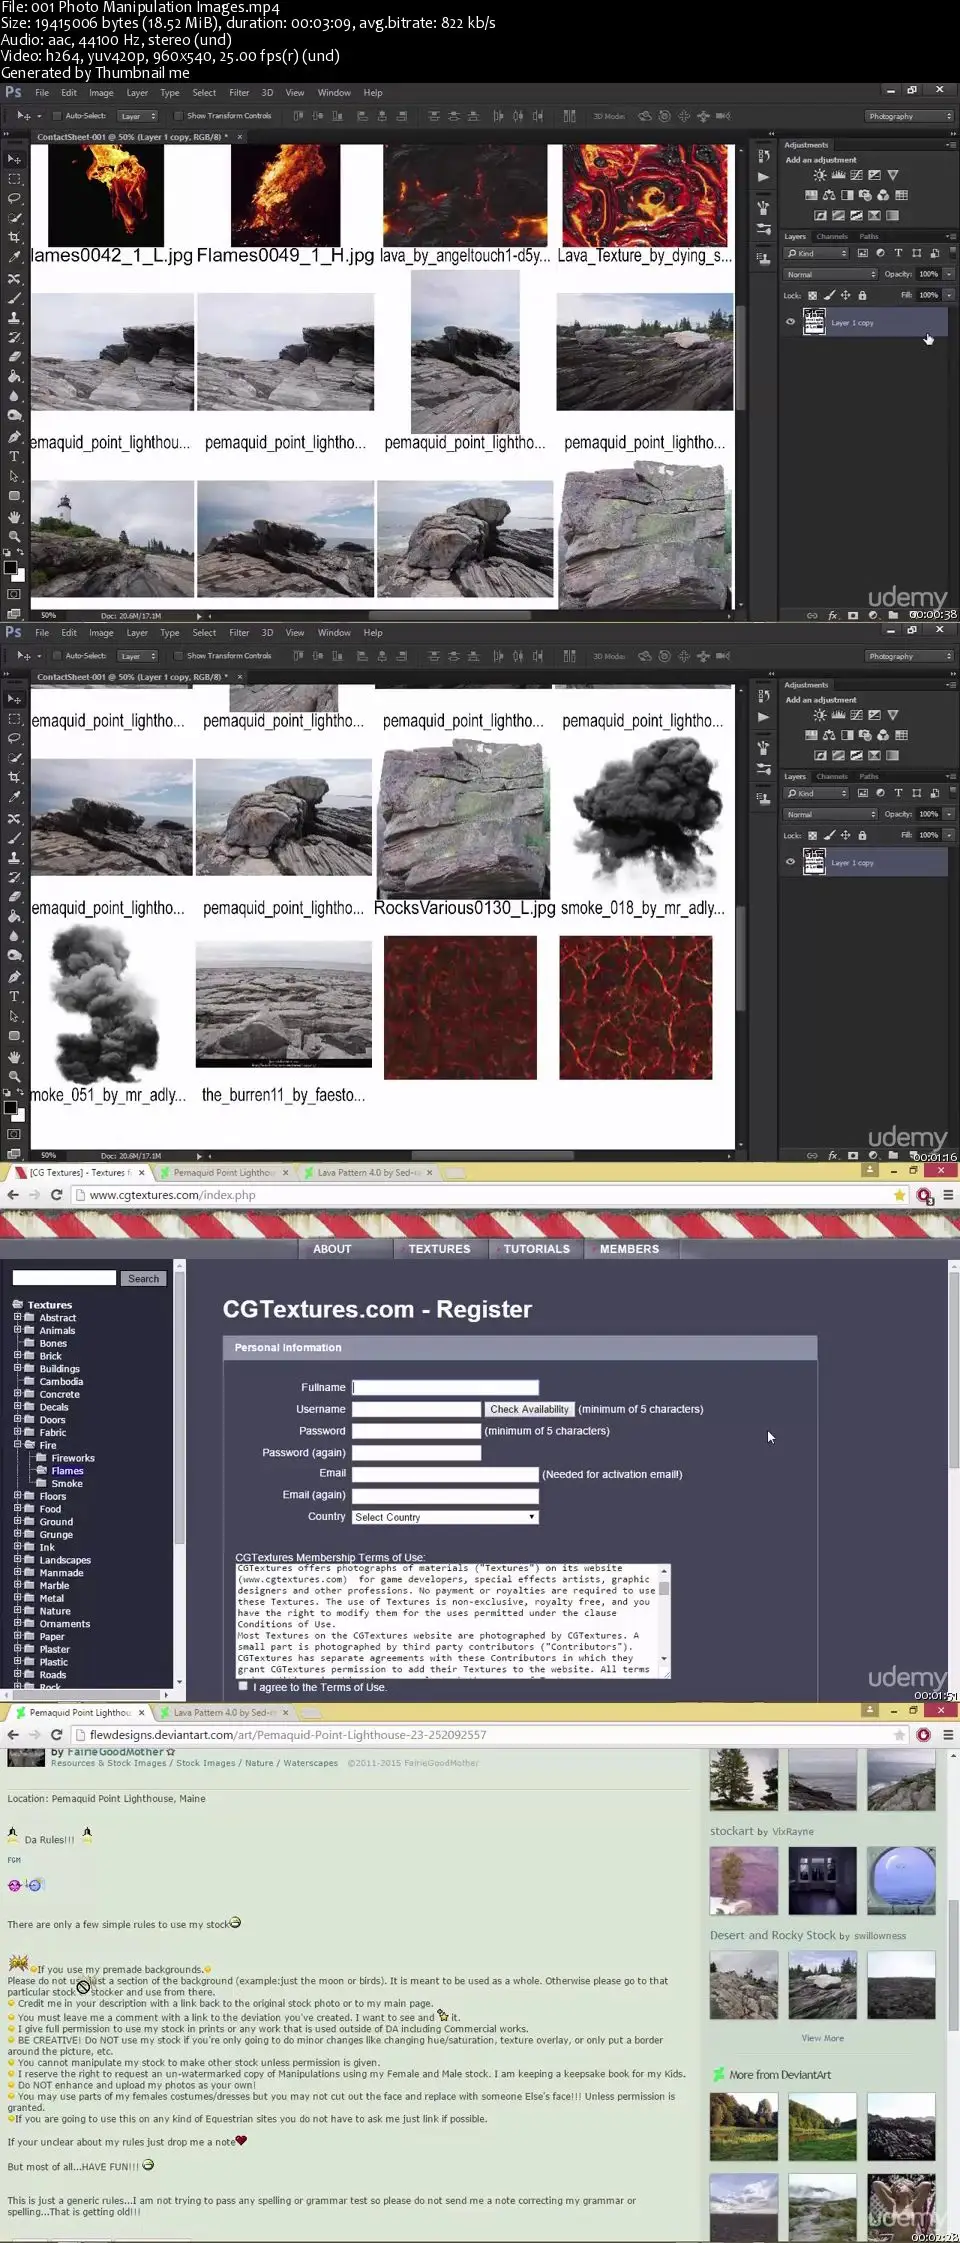The image size is (960, 2243).
Task: Click the Fireworks folder icon in Textures tree
Action: [x=42, y=1458]
